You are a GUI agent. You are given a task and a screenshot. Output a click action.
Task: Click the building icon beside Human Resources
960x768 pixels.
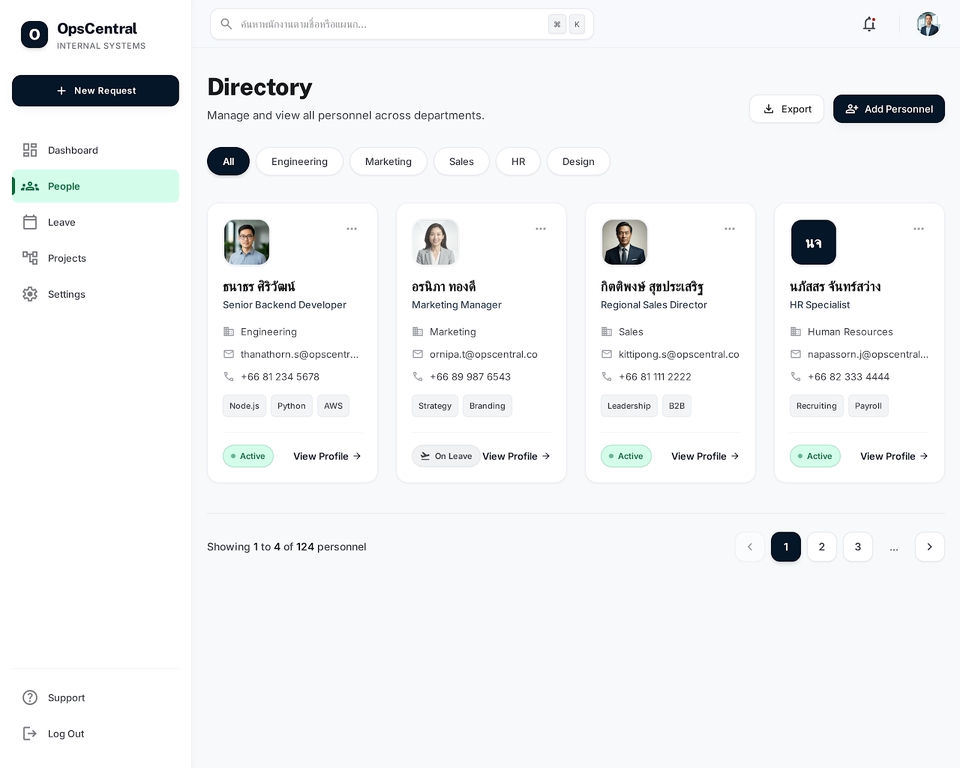795,331
